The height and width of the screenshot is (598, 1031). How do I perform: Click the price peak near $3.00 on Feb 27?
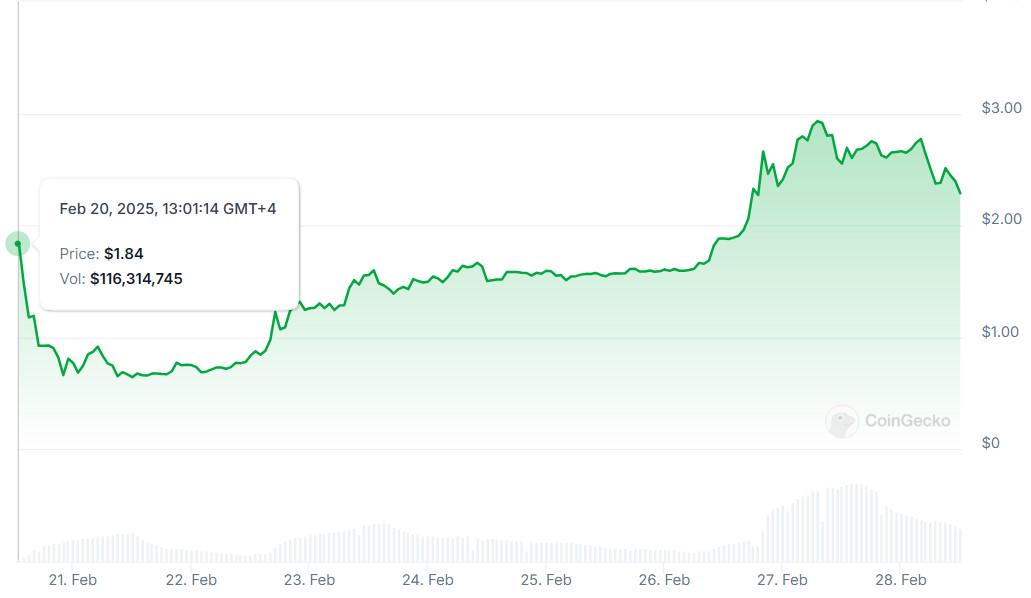pyautogui.click(x=817, y=122)
